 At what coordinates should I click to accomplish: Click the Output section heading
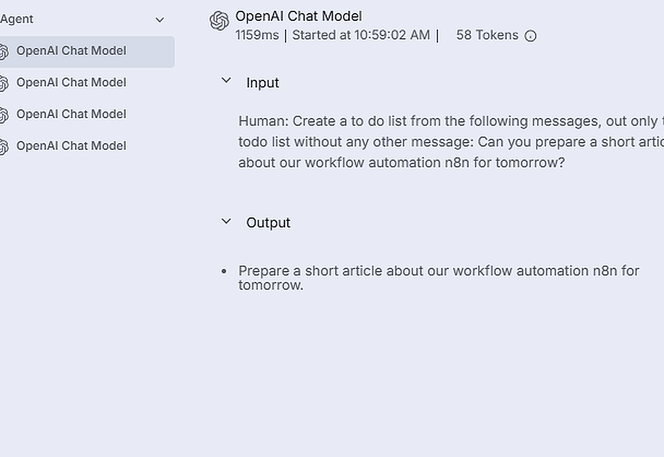268,223
